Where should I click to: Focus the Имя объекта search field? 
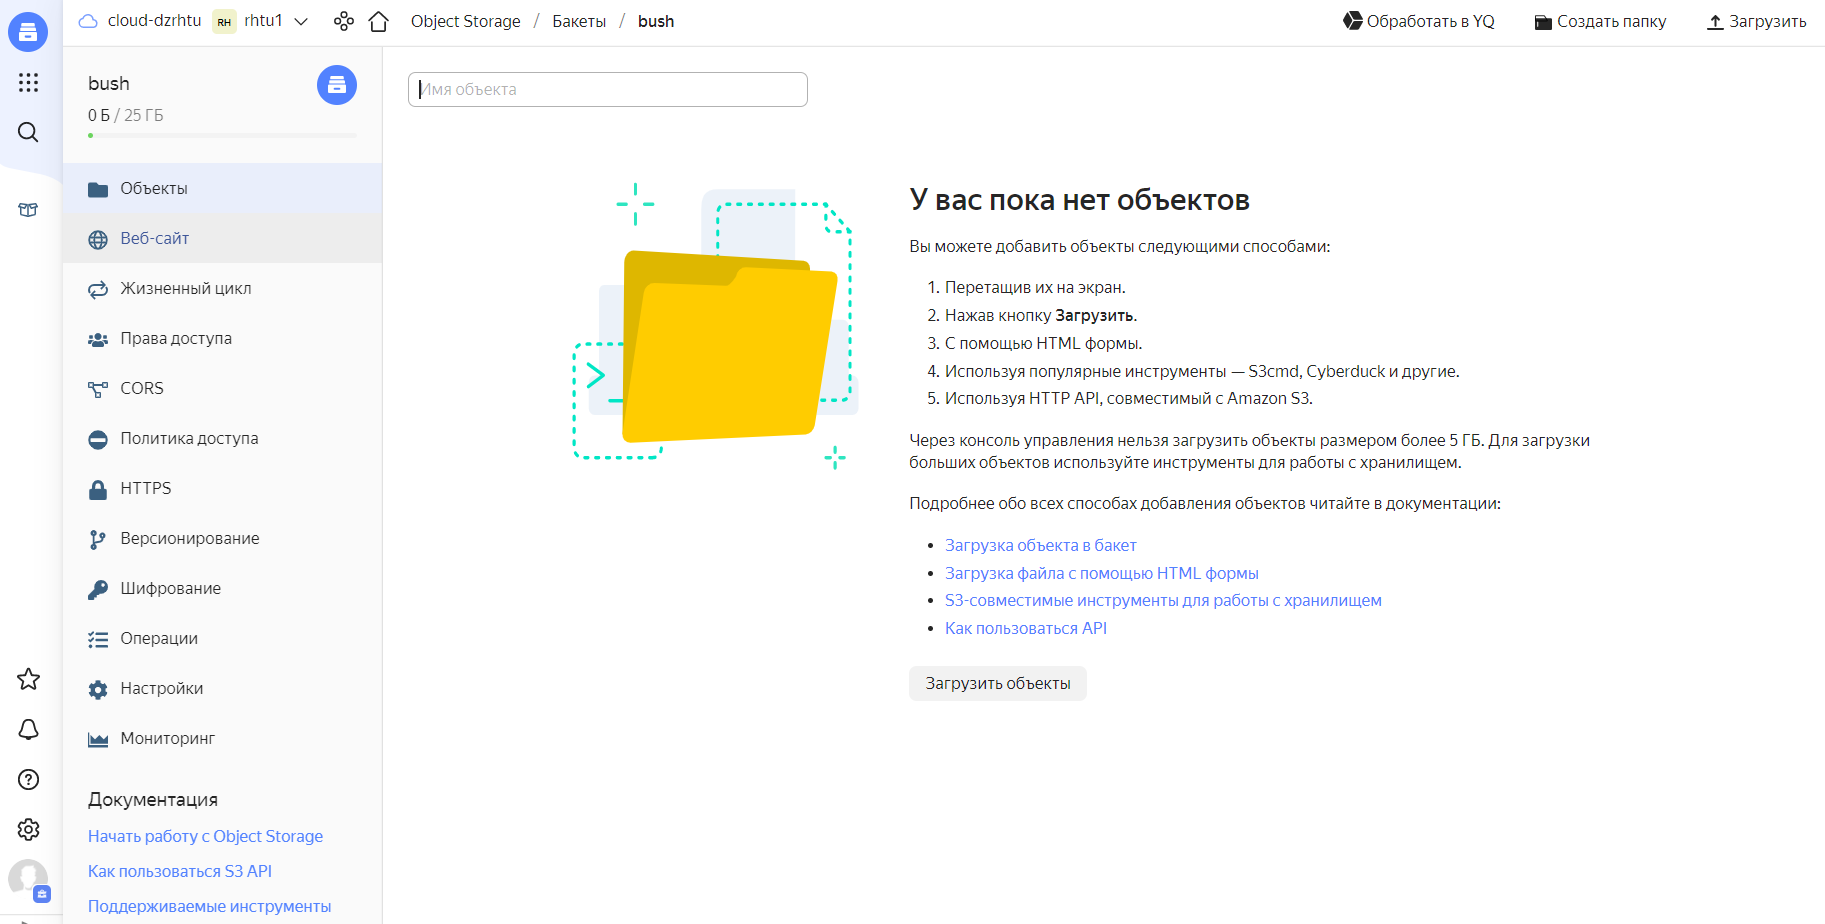click(x=607, y=89)
